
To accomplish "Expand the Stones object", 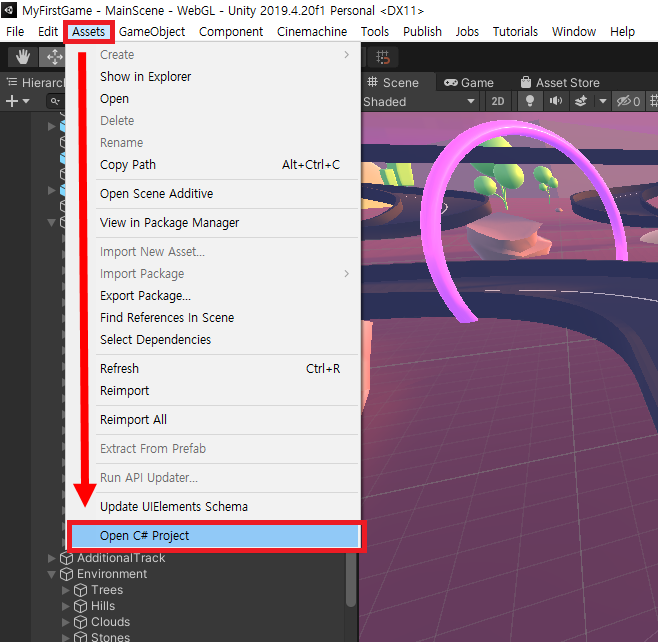I will (x=65, y=637).
